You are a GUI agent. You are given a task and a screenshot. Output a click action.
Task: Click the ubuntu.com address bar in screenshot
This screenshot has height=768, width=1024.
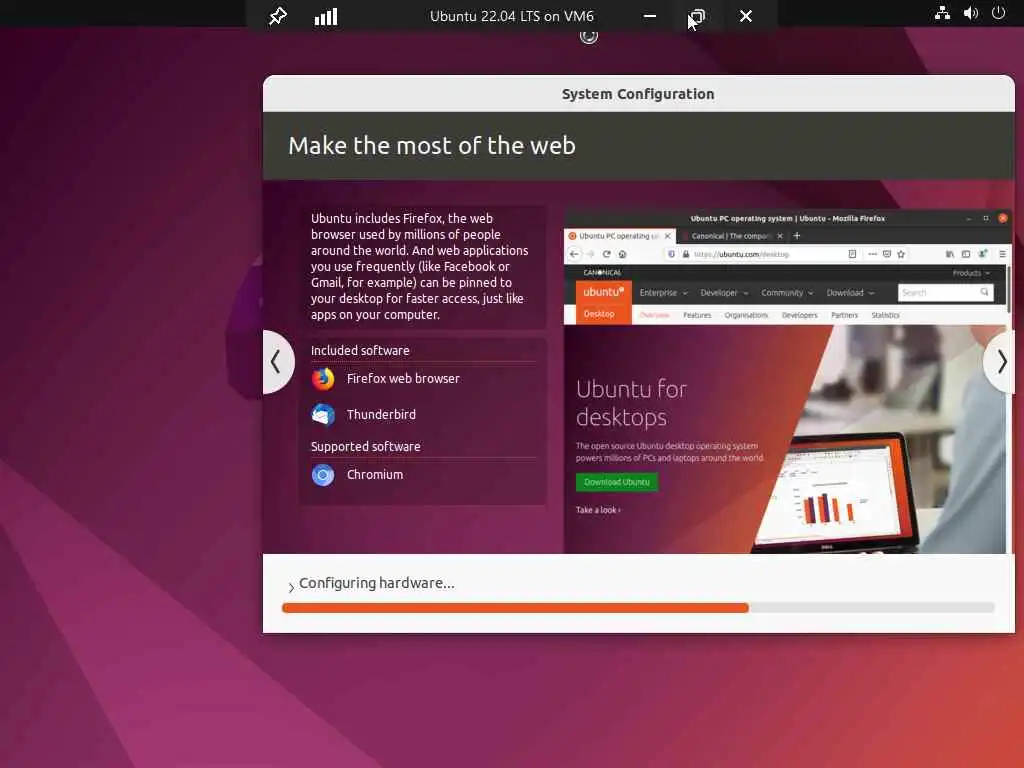tap(761, 254)
